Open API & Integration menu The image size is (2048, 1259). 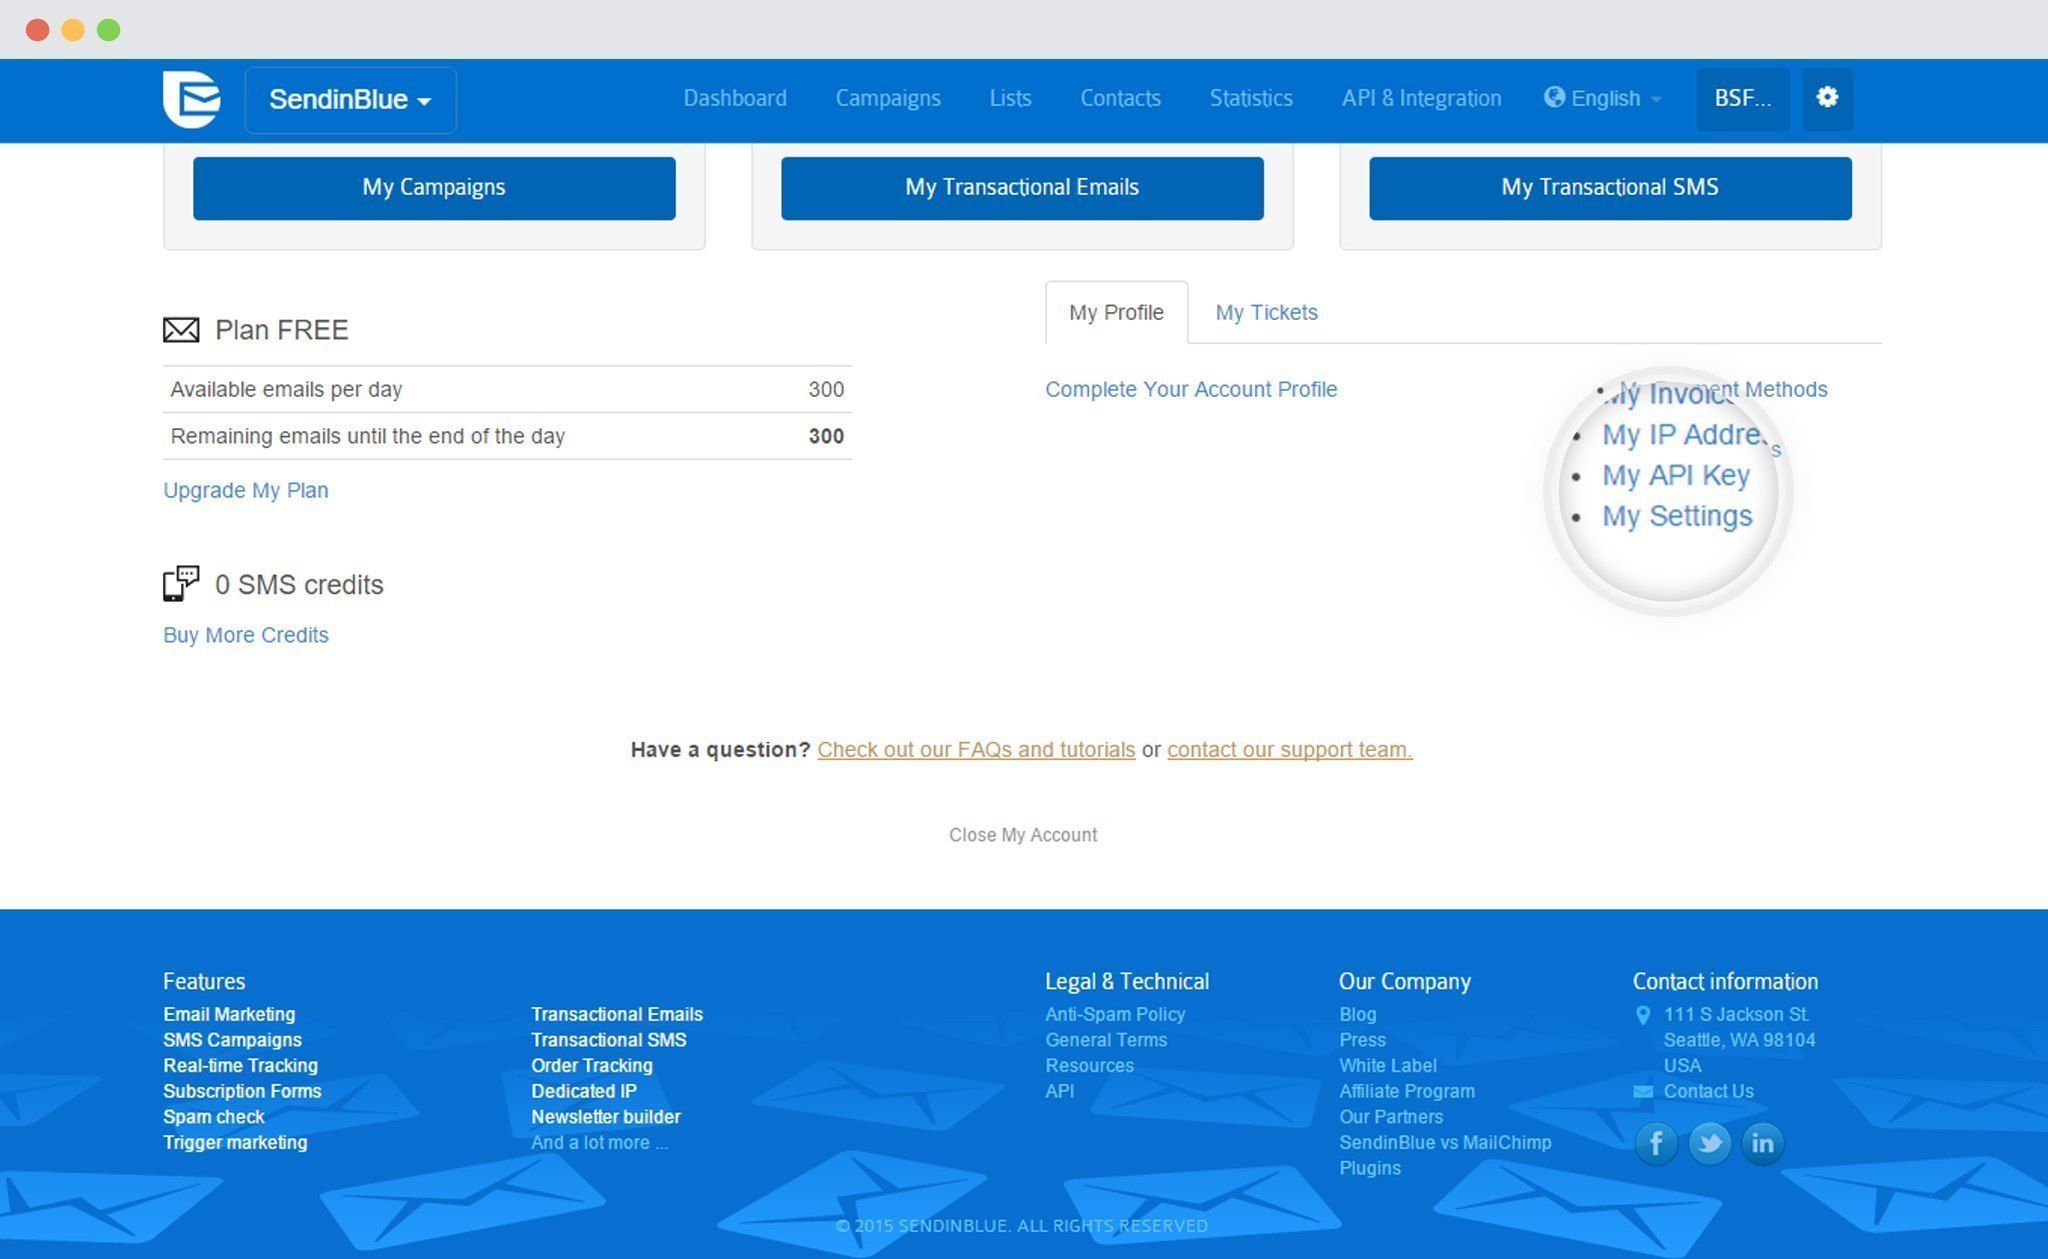coord(1421,98)
